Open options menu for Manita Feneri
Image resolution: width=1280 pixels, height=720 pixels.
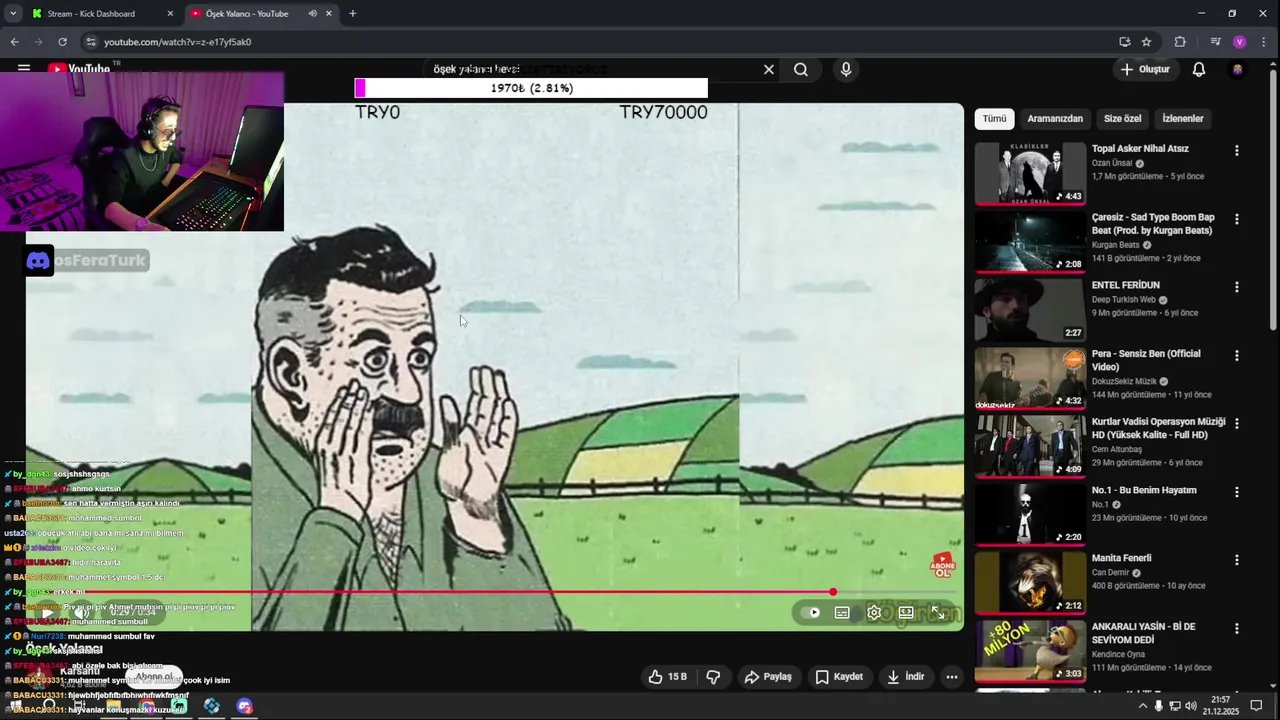tap(1237, 560)
